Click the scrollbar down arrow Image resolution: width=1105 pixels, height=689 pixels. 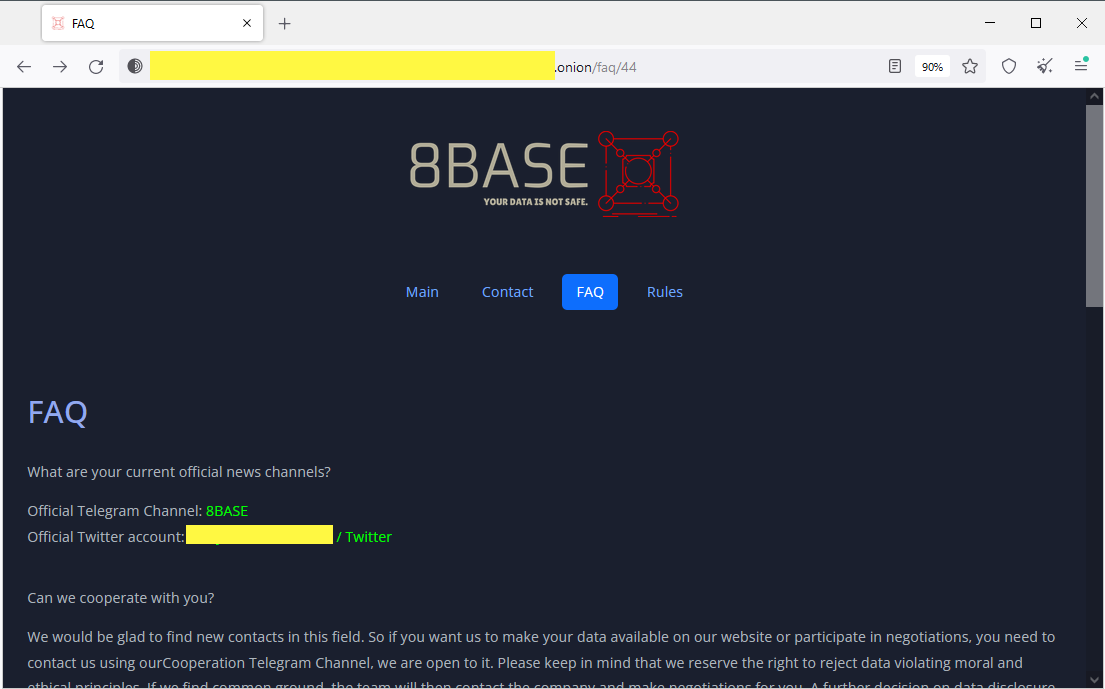point(1094,680)
